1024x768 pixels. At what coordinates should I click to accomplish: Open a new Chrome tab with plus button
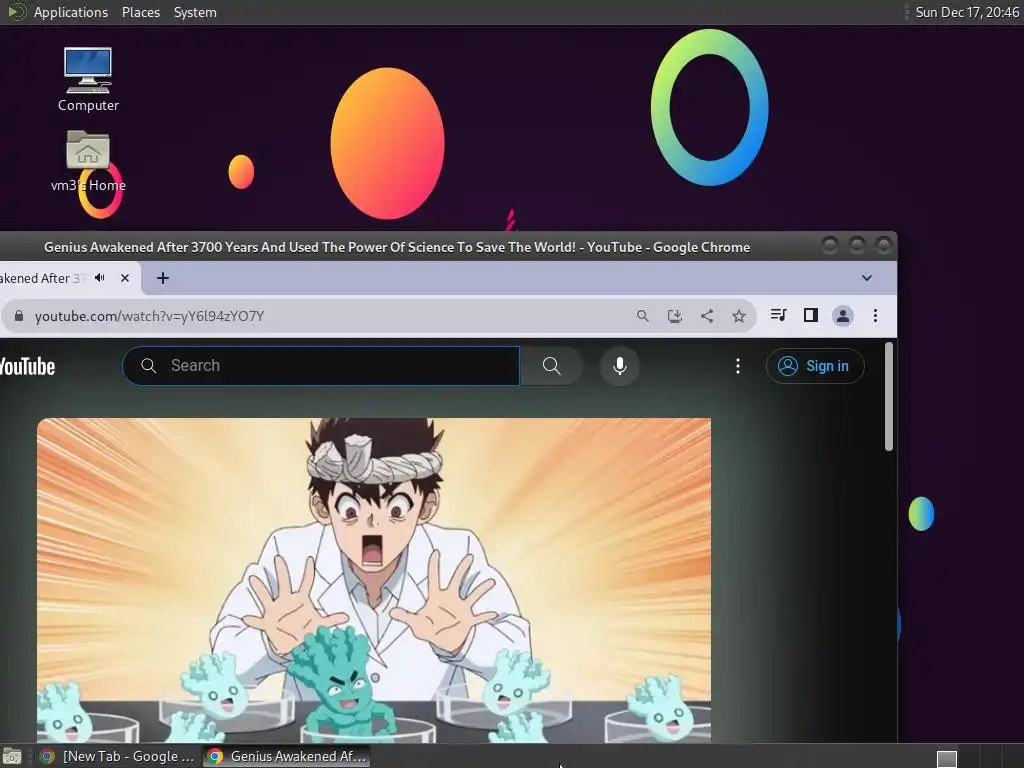(163, 278)
